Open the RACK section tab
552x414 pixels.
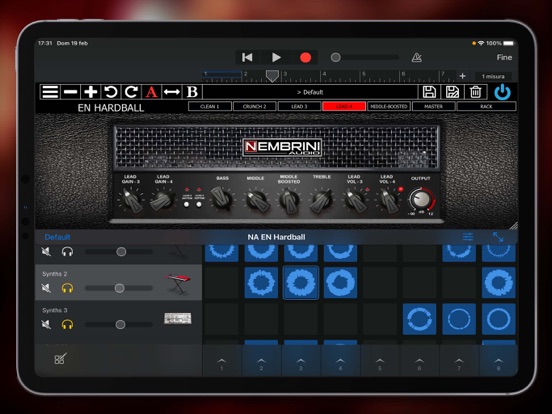487,106
